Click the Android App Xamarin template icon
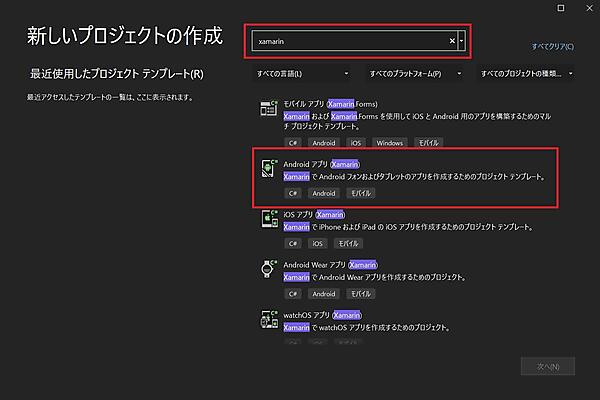This screenshot has height=400, width=600. [267, 169]
